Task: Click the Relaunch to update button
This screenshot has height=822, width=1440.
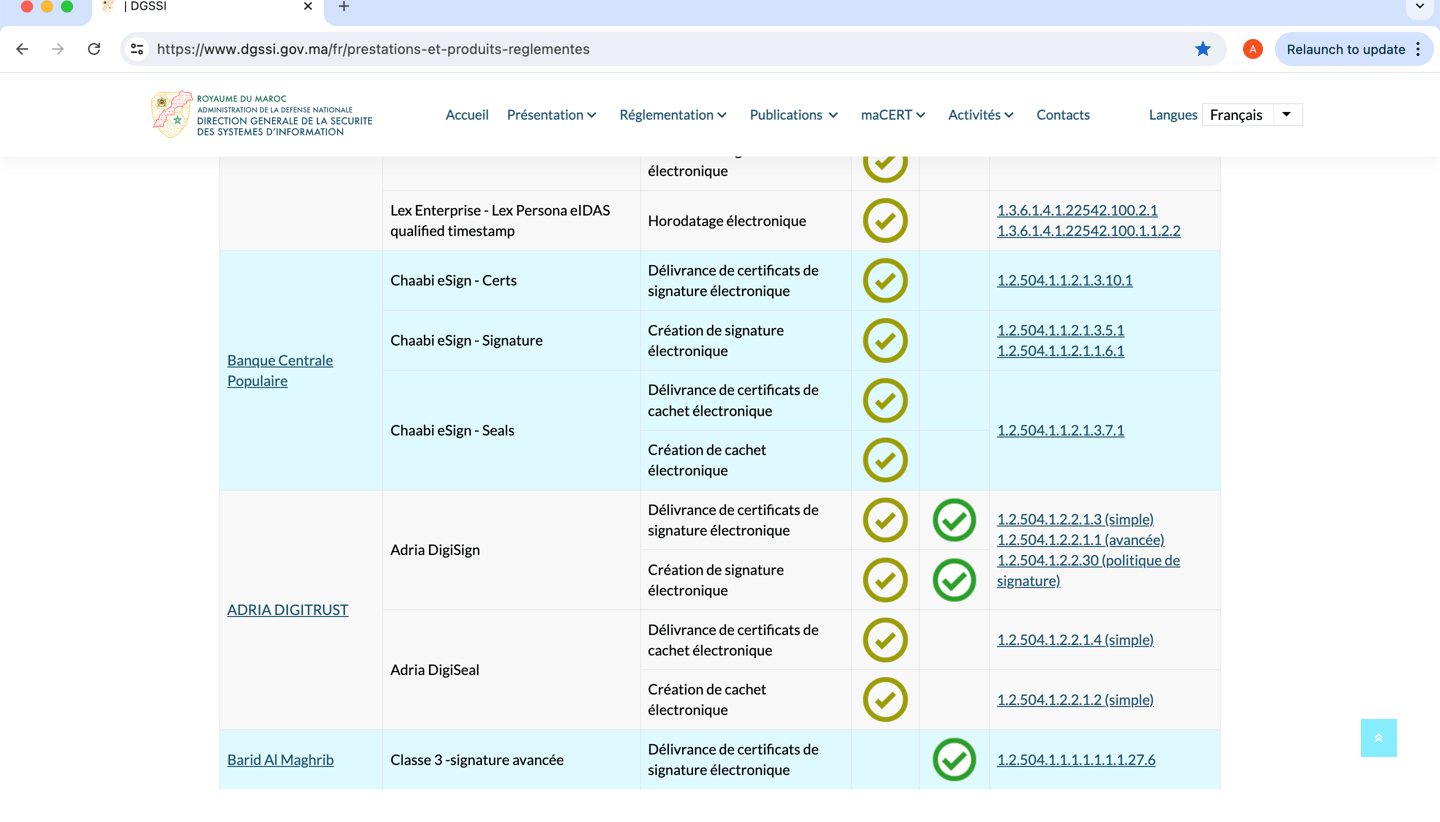Action: pos(1354,49)
